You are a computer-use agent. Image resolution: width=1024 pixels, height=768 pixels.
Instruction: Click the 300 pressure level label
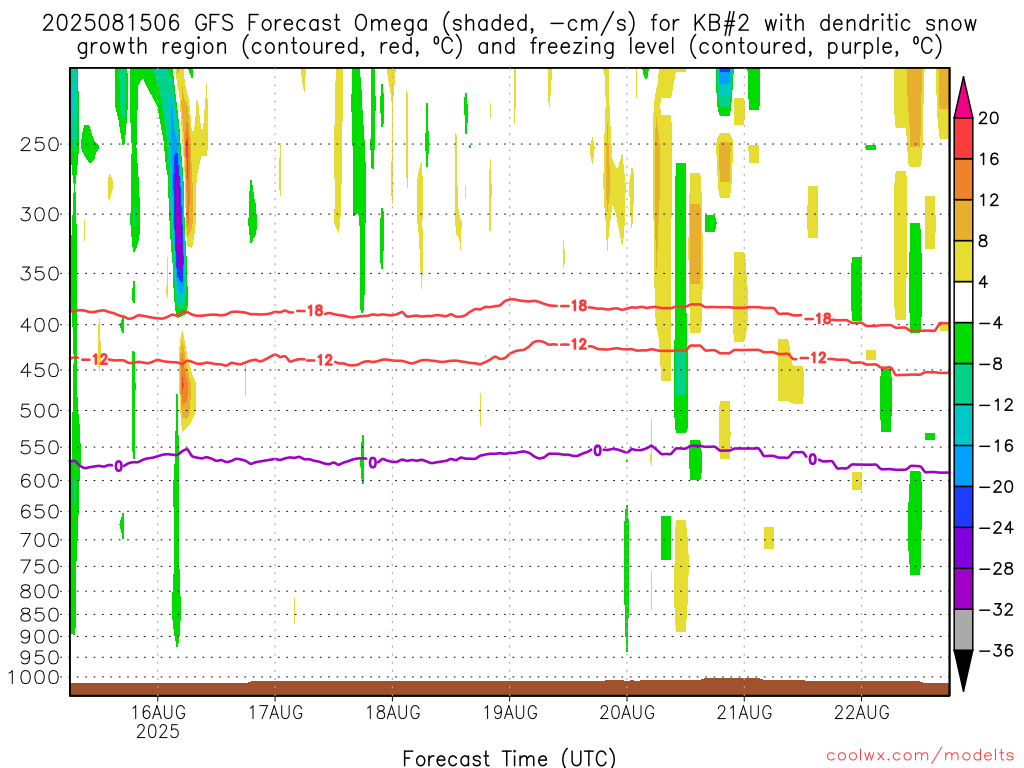pyautogui.click(x=40, y=214)
